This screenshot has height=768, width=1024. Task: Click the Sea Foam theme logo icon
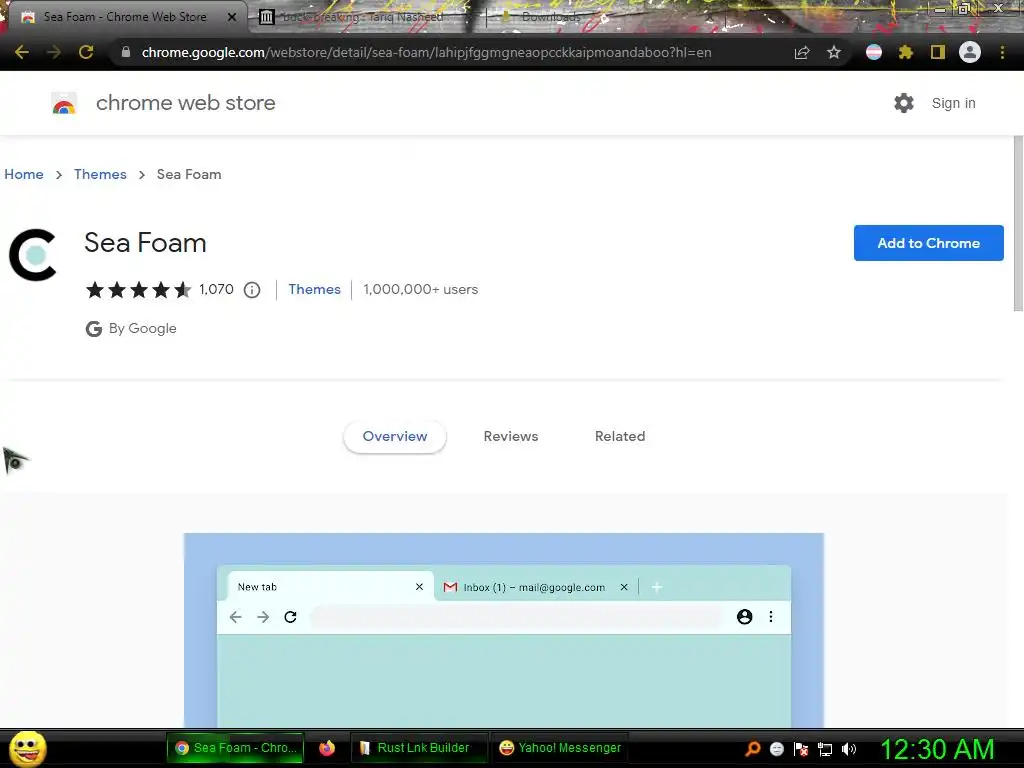pyautogui.click(x=33, y=255)
